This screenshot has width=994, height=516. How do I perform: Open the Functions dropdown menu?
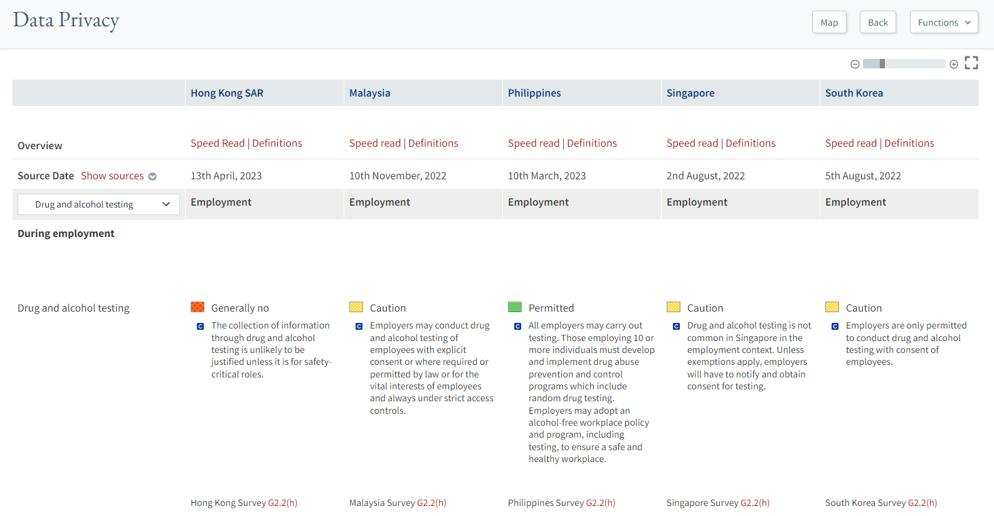coord(943,22)
